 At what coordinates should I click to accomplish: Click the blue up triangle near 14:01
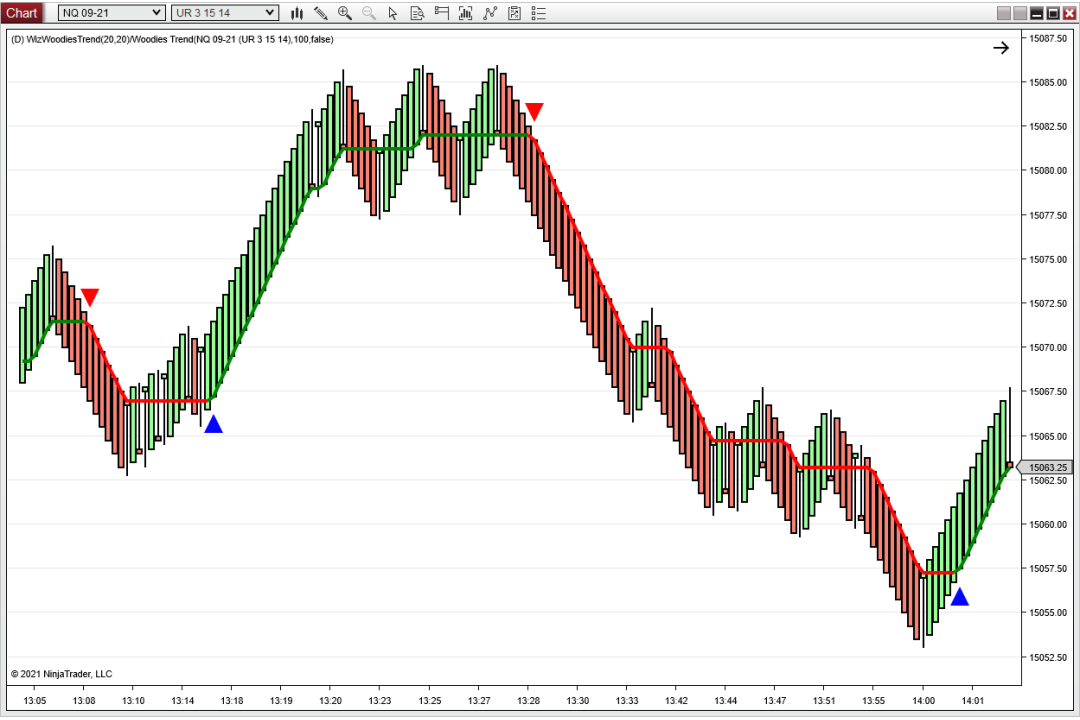coord(959,597)
